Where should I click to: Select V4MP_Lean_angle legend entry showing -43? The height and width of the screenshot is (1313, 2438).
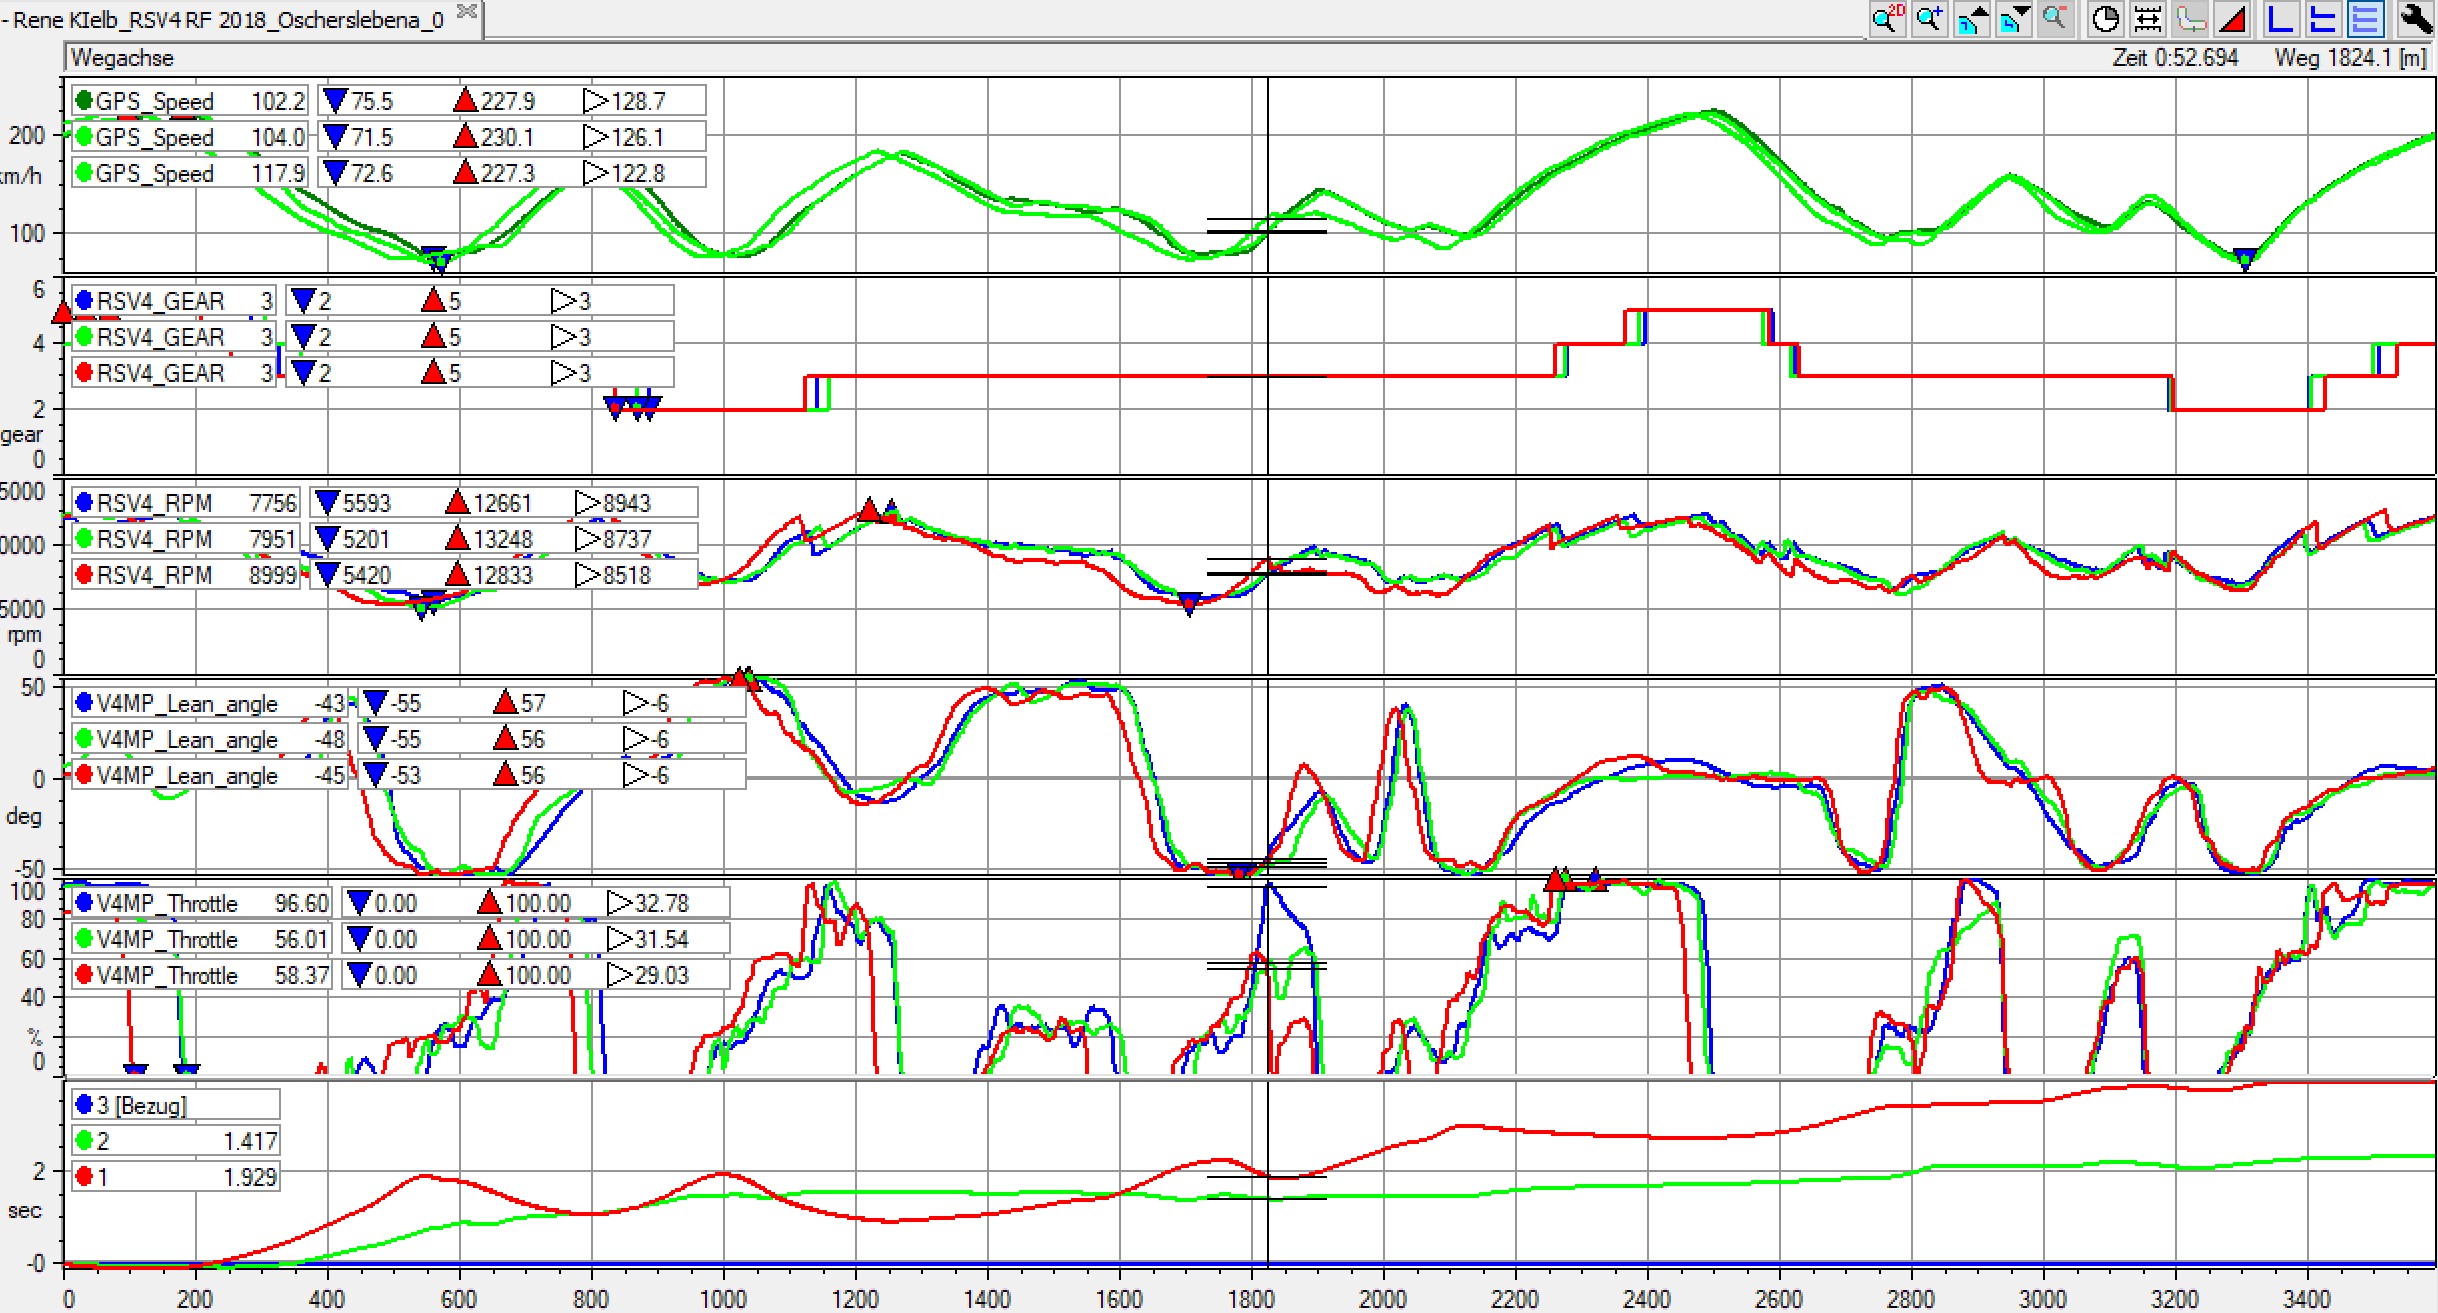pos(209,703)
